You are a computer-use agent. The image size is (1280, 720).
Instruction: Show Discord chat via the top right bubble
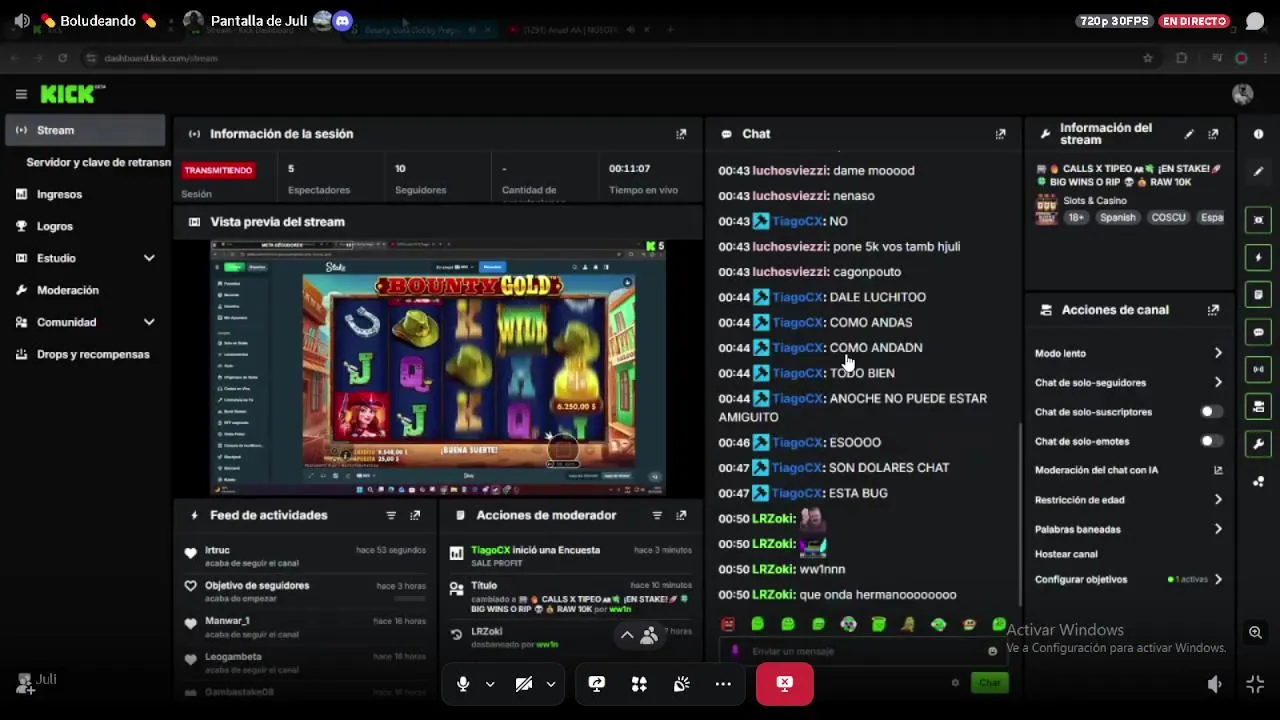tap(1254, 21)
